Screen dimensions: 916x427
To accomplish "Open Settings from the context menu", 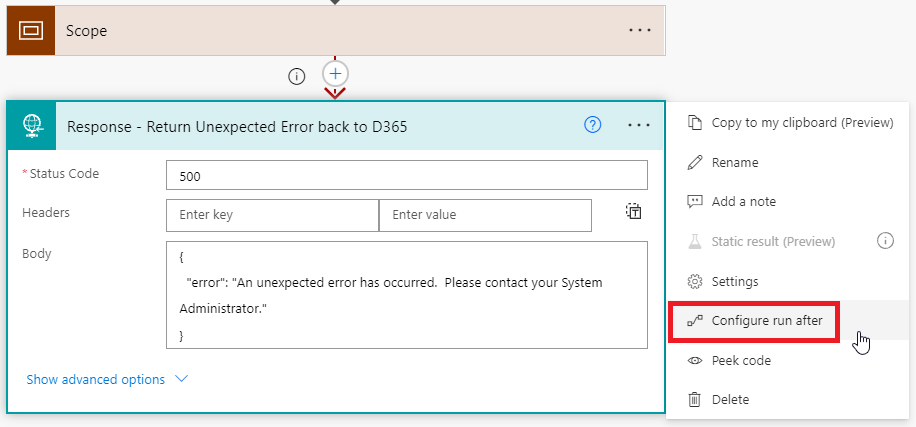I will click(x=734, y=281).
